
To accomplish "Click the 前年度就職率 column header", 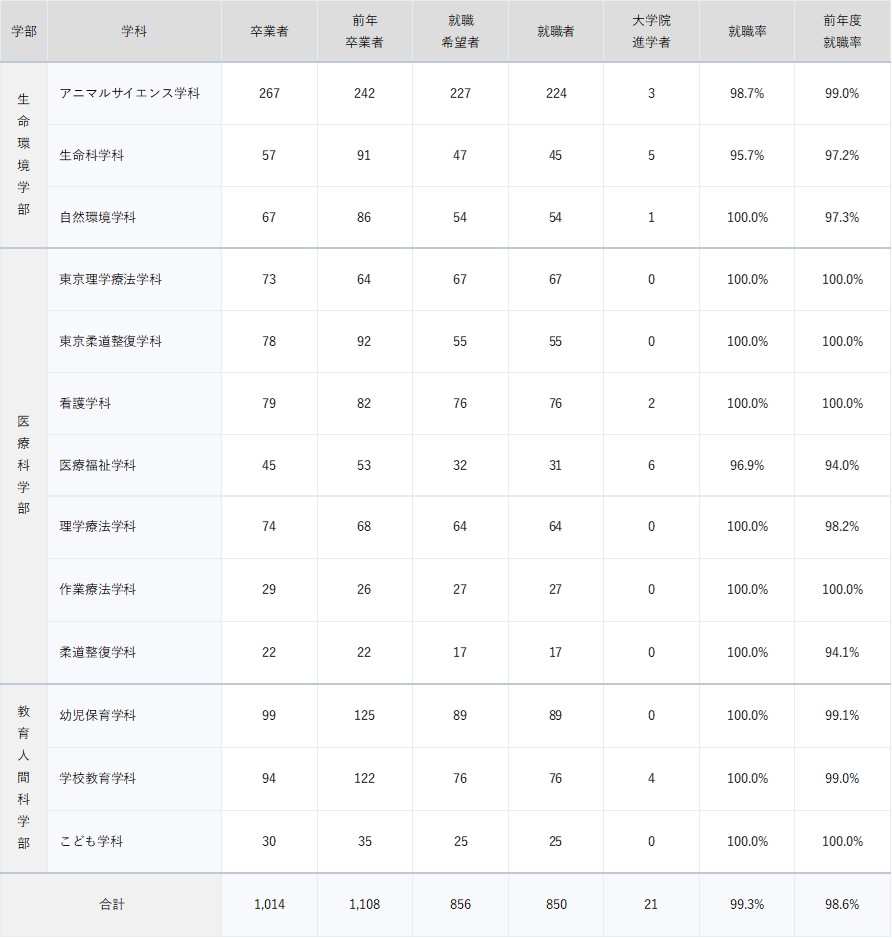I will pyautogui.click(x=842, y=31).
